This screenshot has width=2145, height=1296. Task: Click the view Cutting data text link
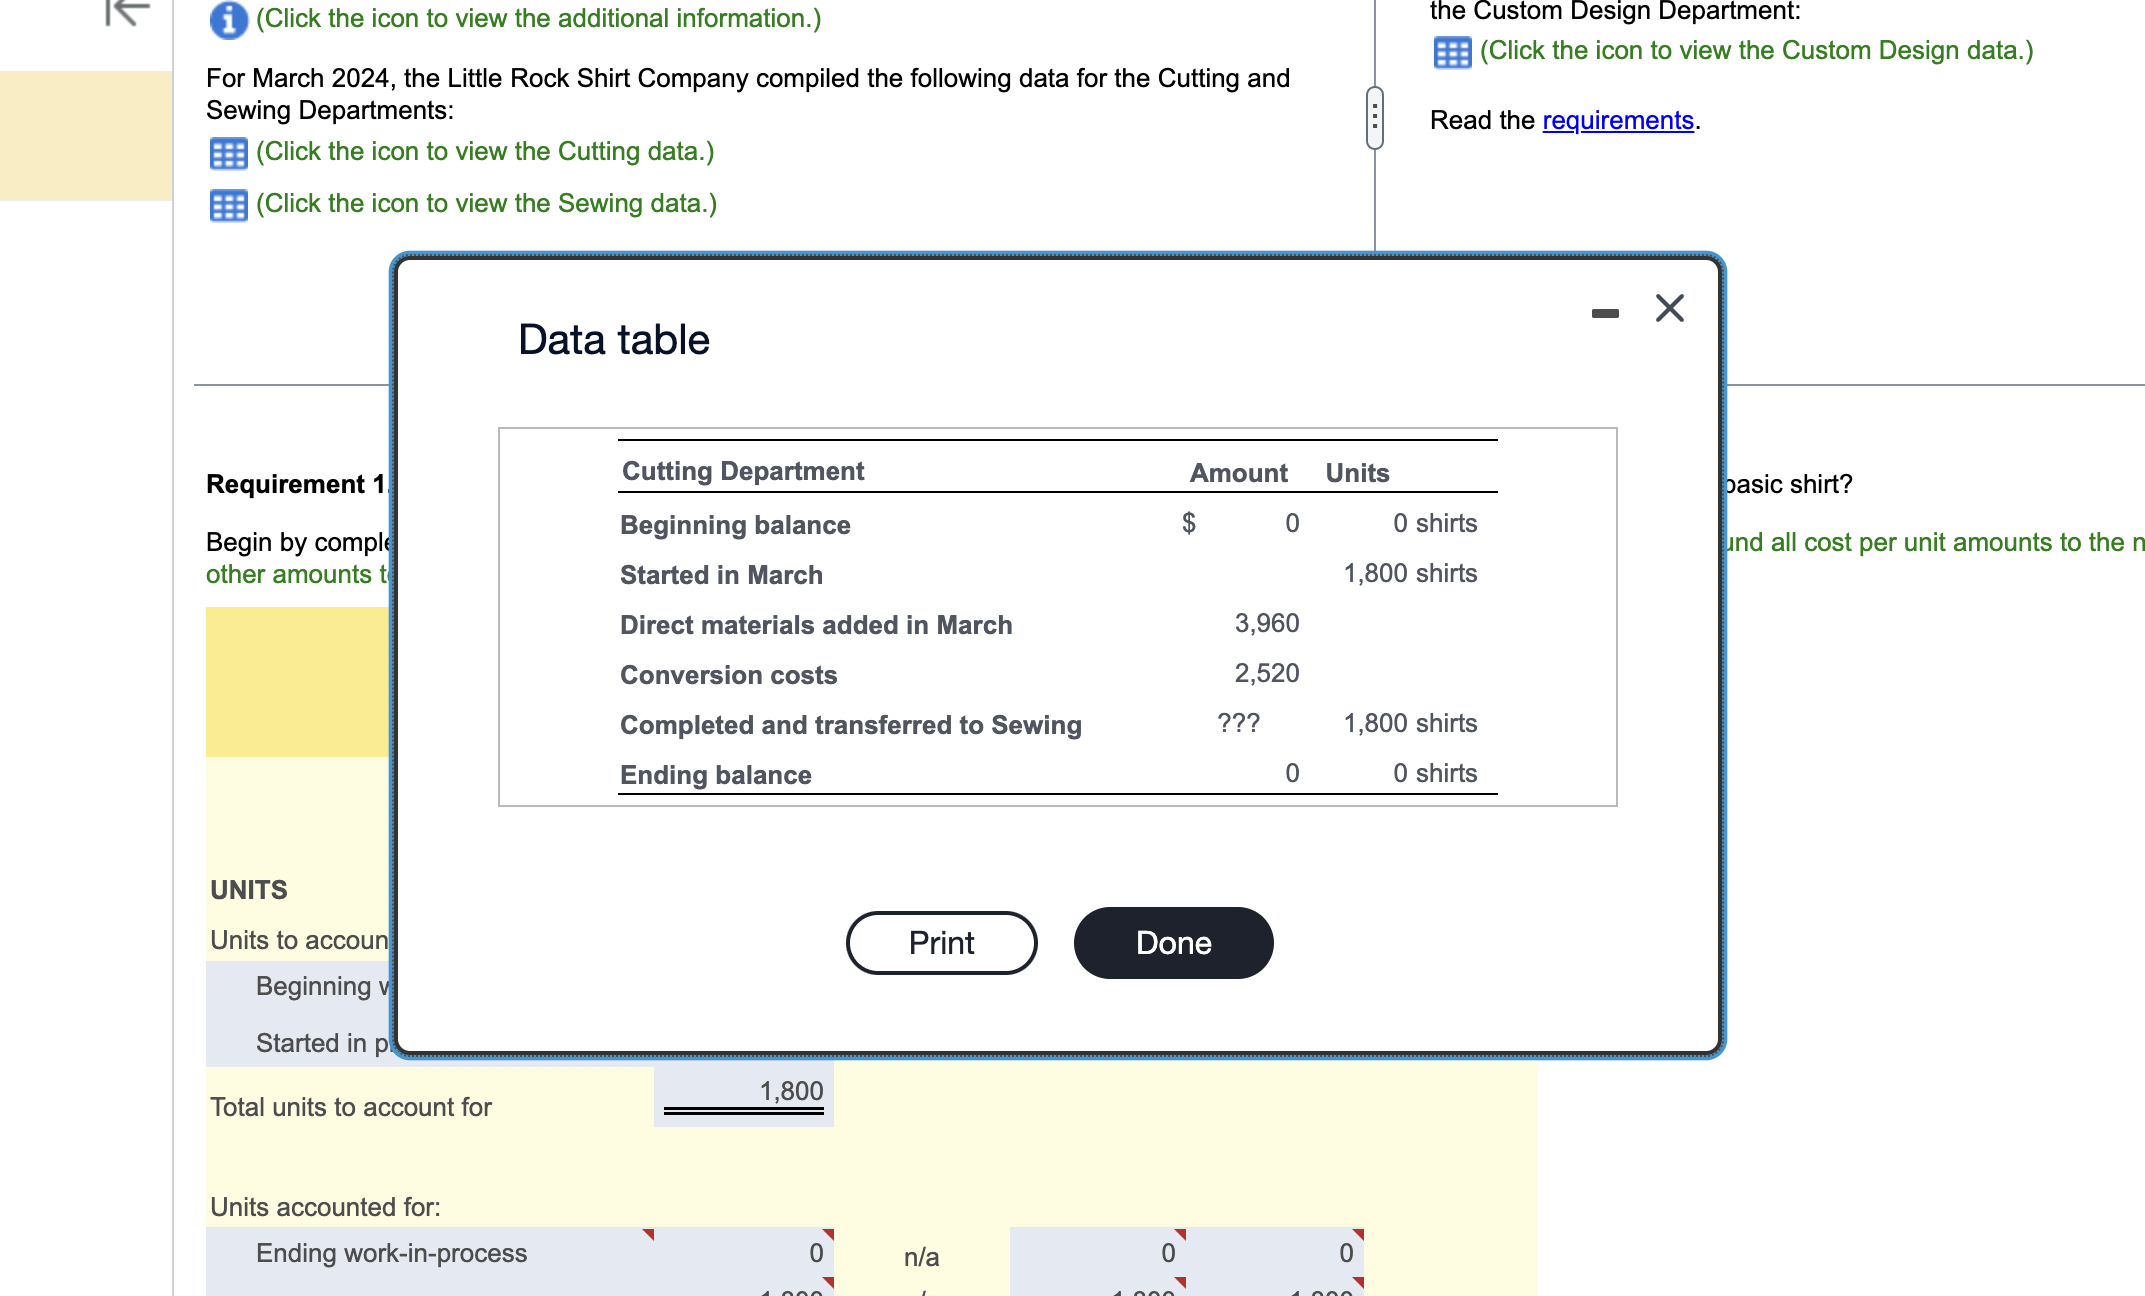pos(485,152)
